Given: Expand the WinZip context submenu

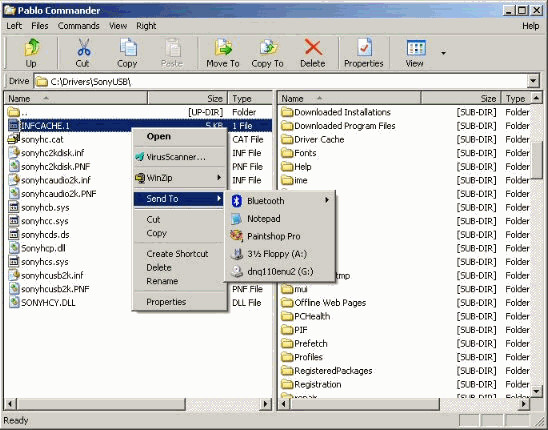Looking at the screenshot, I should pyautogui.click(x=219, y=178).
